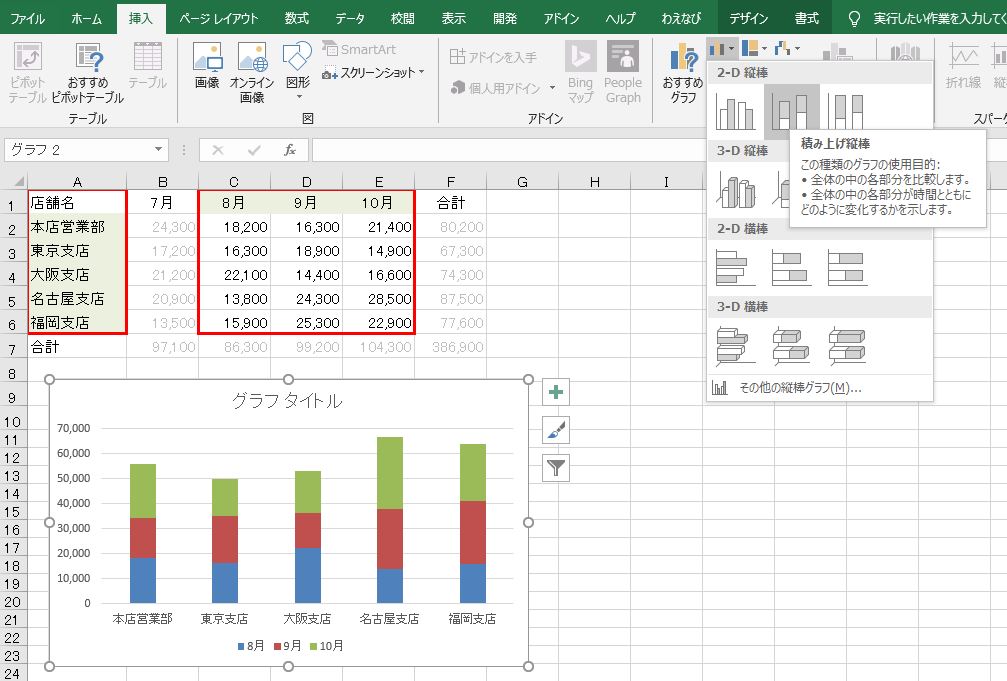This screenshot has height=681, width=1007.
Task: Switch to the 書式 chart tab
Action: 807,18
